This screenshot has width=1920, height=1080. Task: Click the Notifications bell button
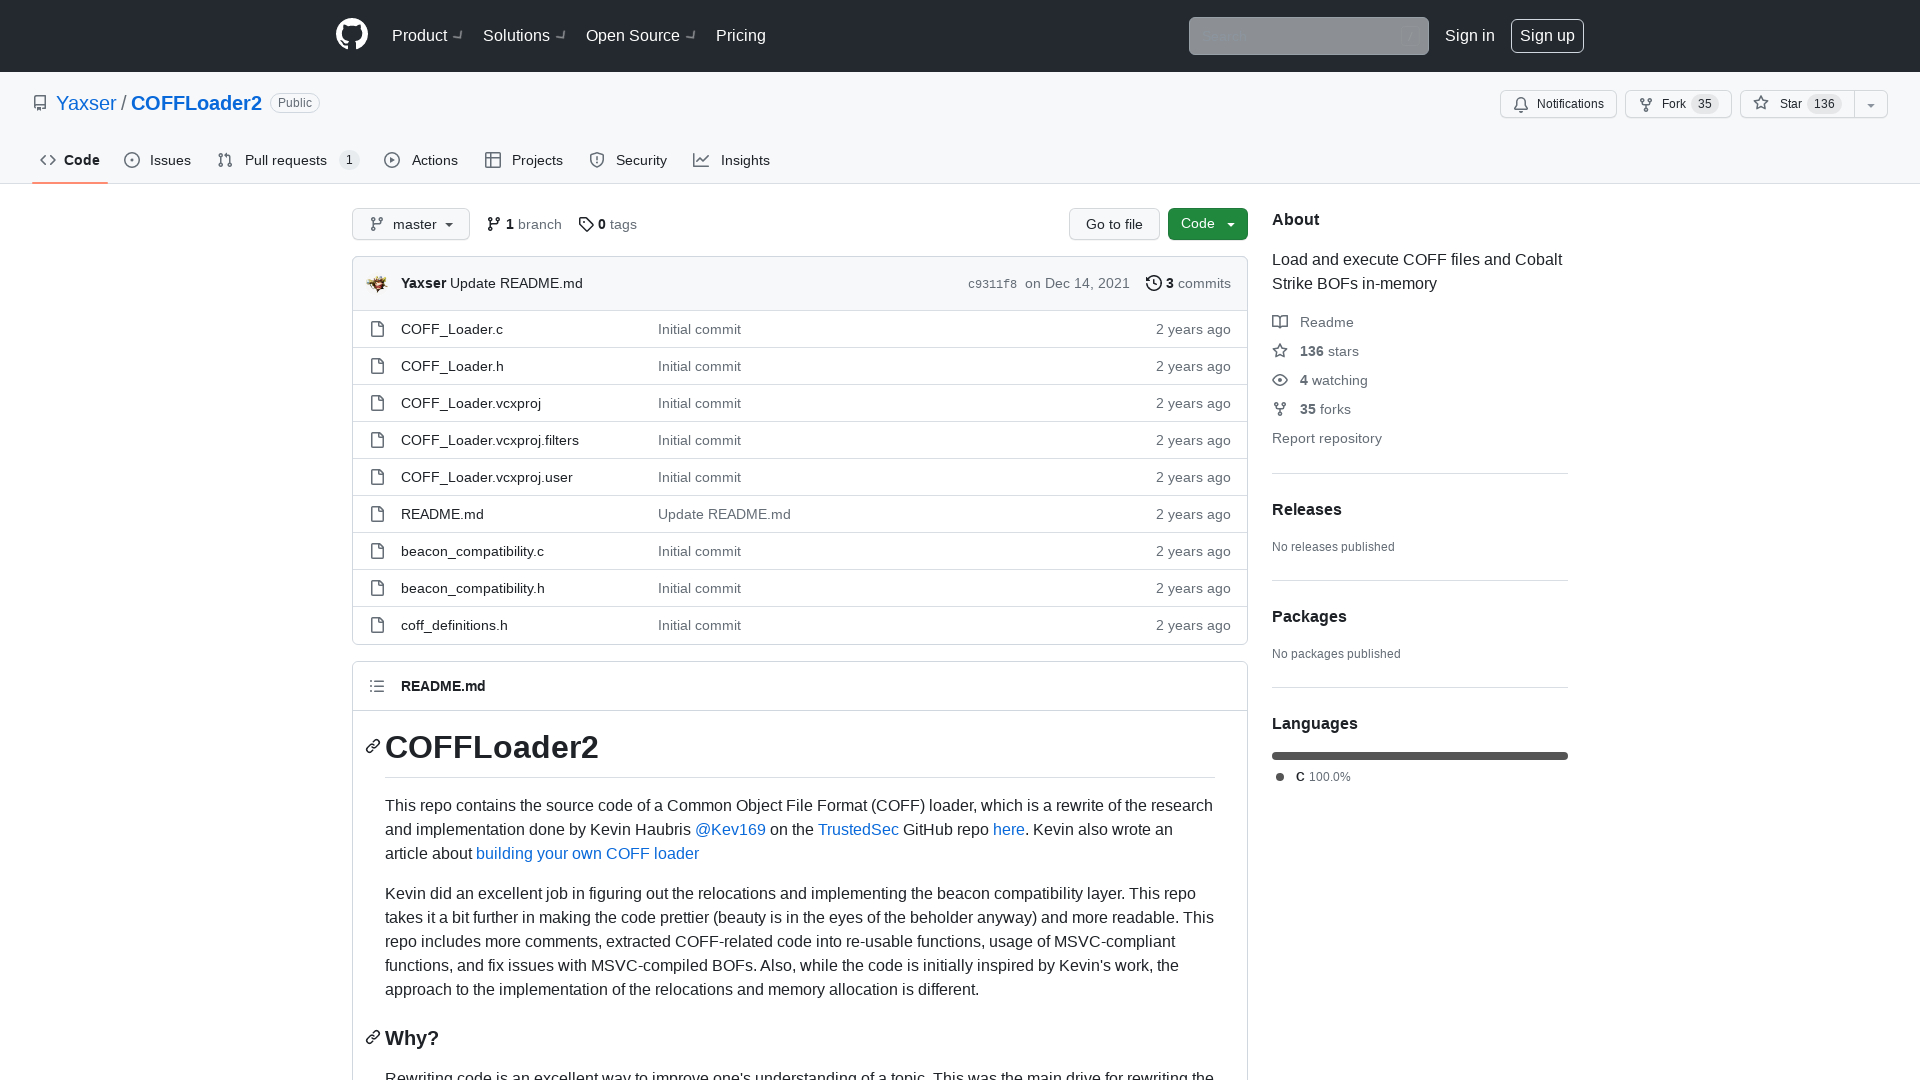pos(1558,104)
